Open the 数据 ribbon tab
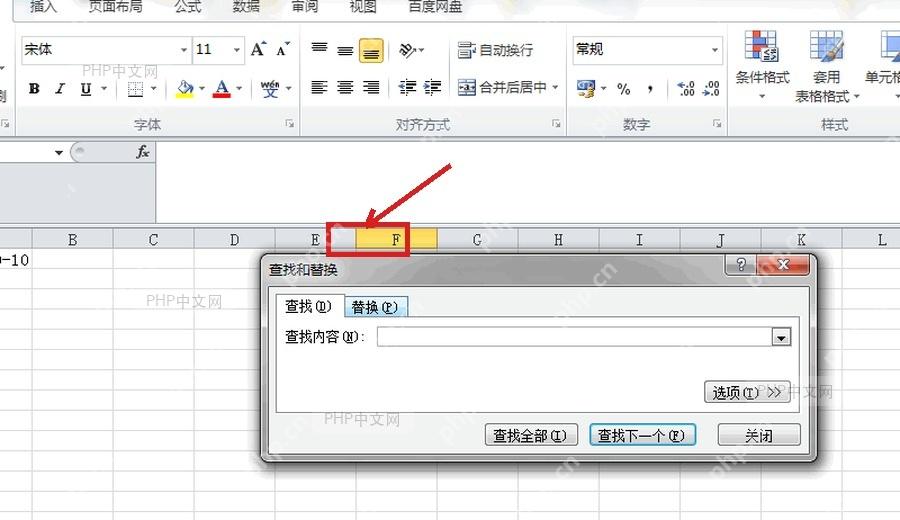 point(246,6)
